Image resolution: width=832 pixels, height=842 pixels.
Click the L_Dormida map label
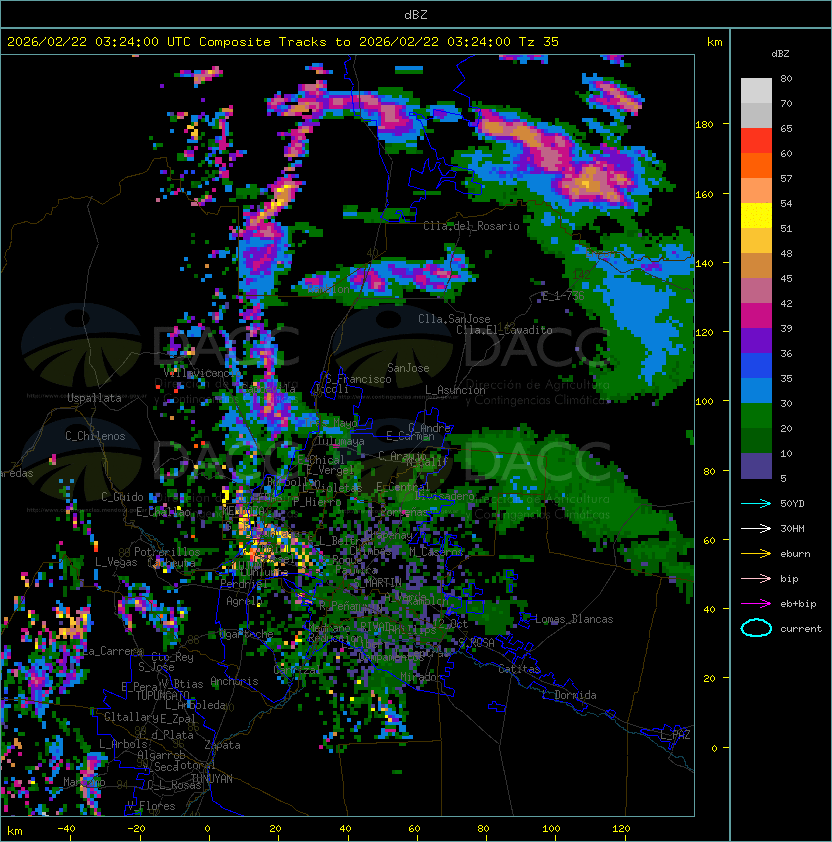point(569,695)
